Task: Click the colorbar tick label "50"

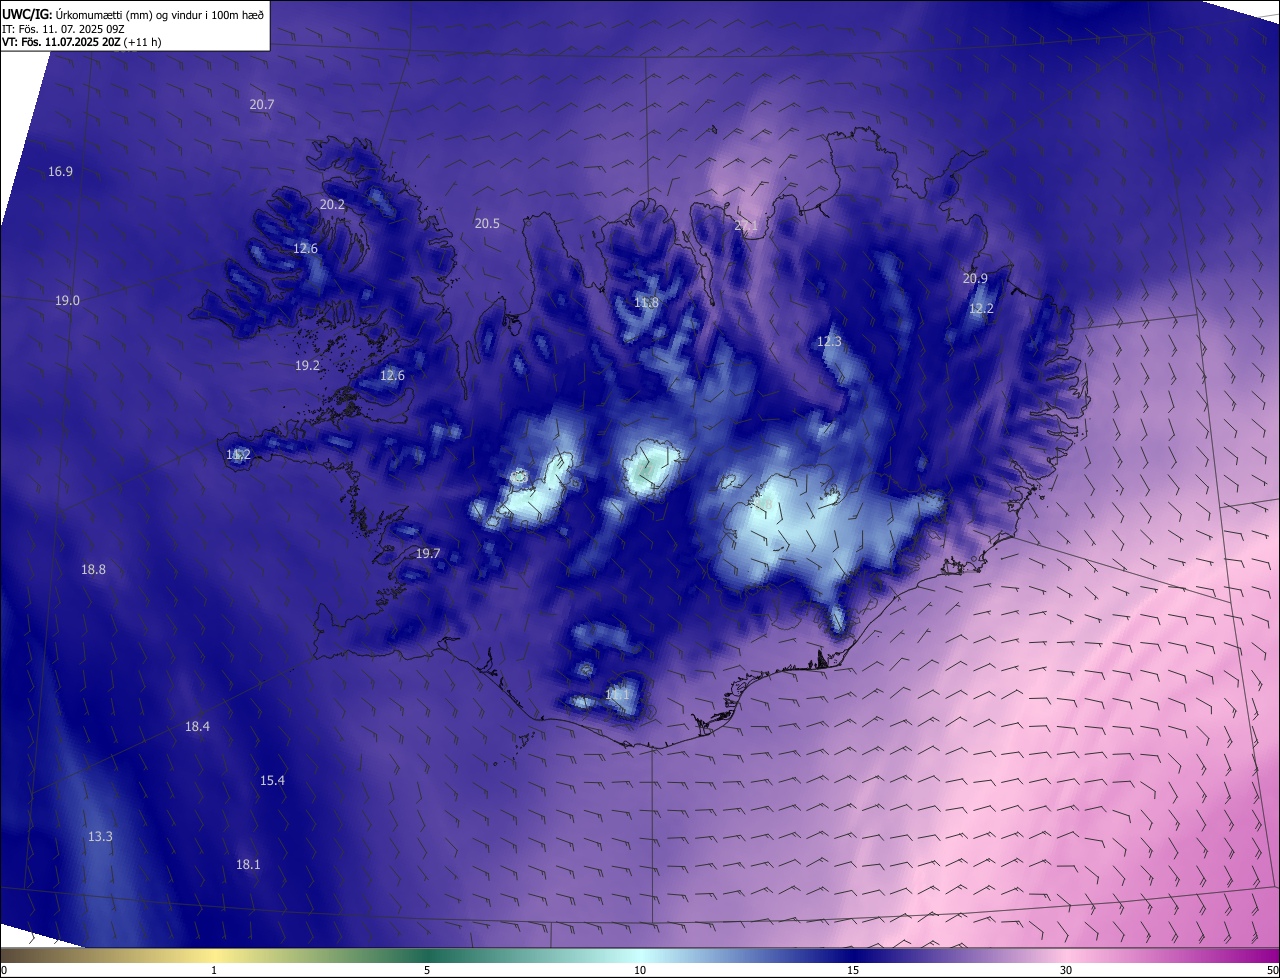Action: tap(1272, 970)
